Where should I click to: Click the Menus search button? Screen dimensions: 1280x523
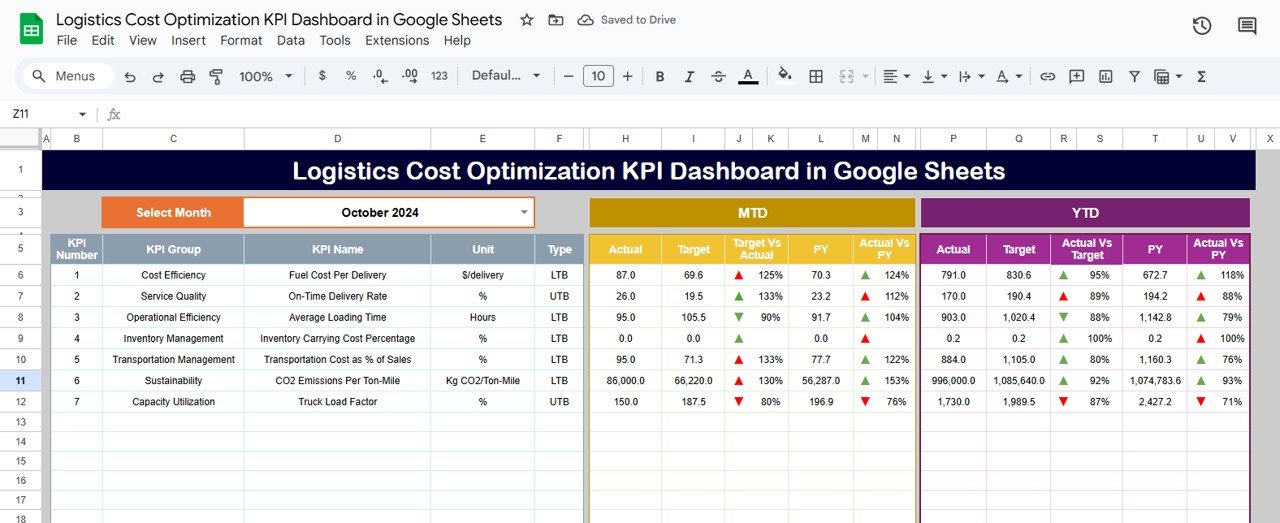(x=64, y=76)
